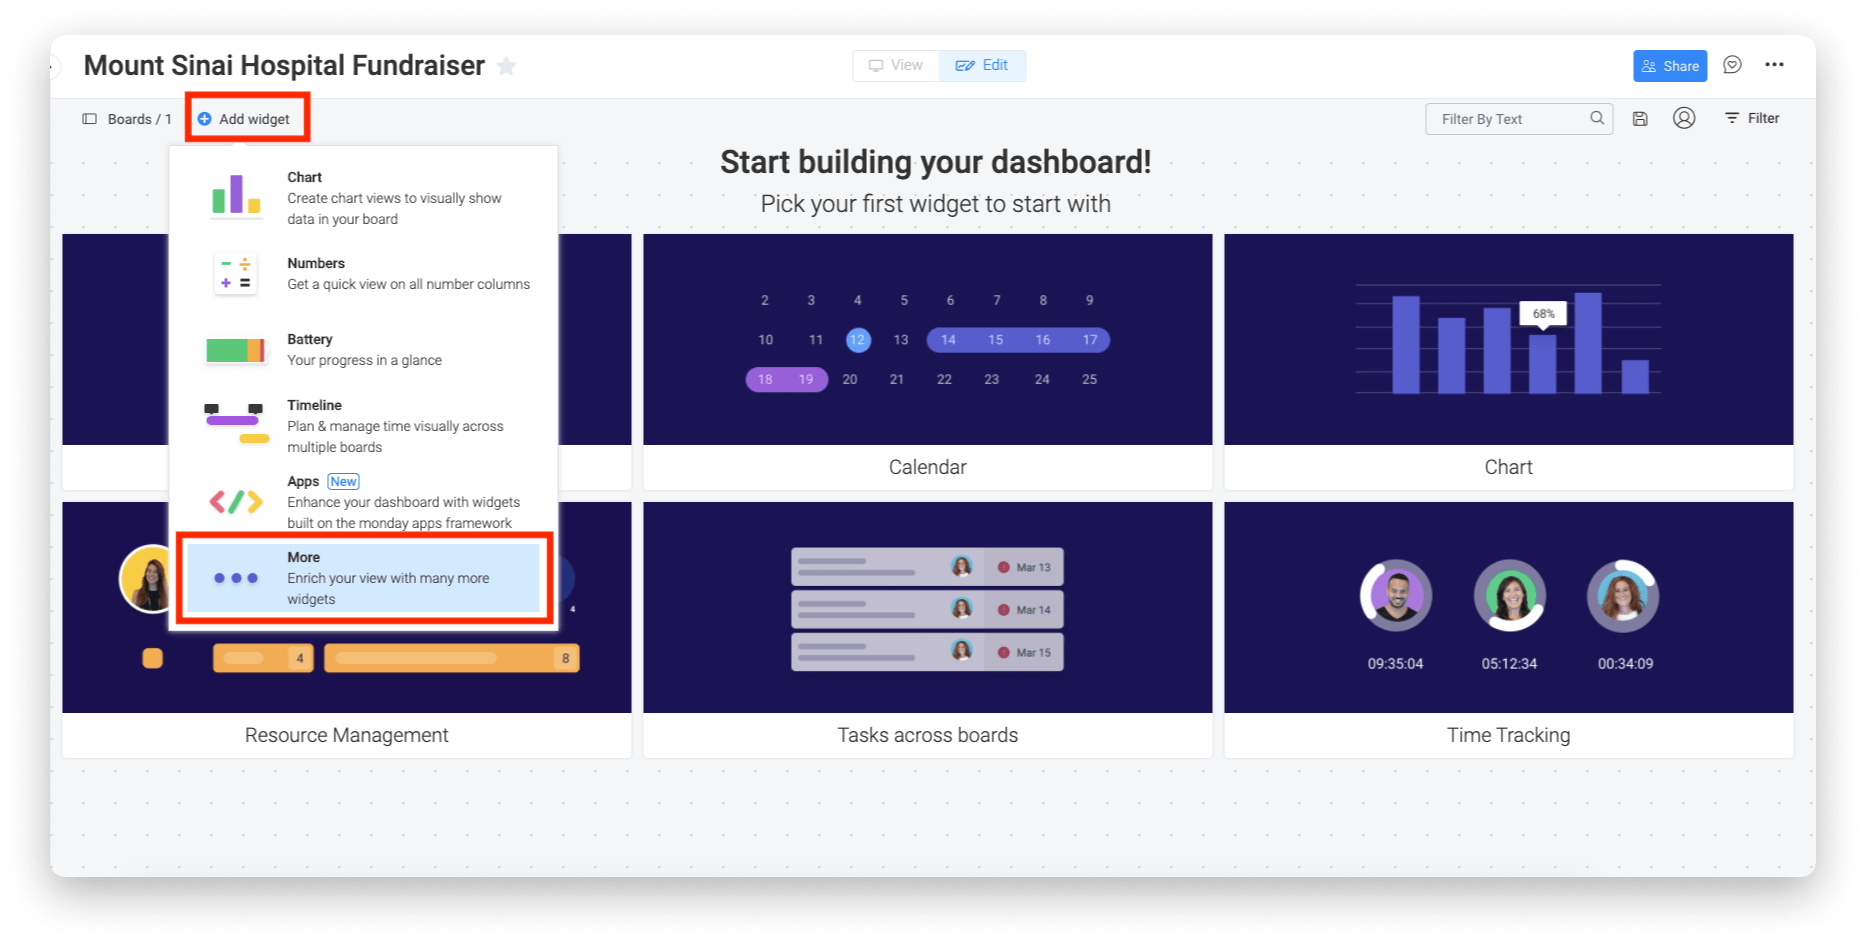This screenshot has width=1866, height=942.
Task: Click the New badge beside Apps
Action: pyautogui.click(x=343, y=481)
